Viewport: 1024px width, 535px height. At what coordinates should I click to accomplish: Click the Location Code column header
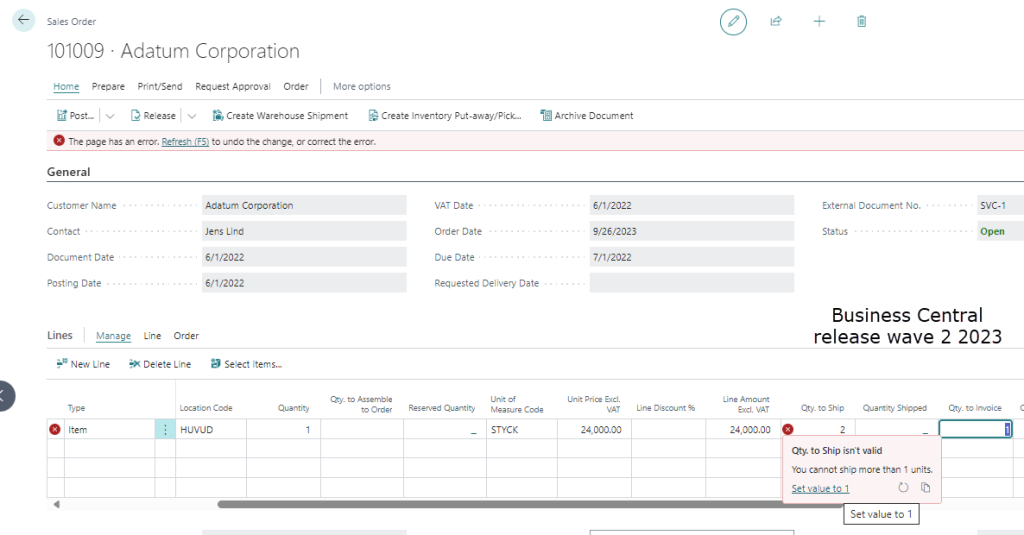206,408
